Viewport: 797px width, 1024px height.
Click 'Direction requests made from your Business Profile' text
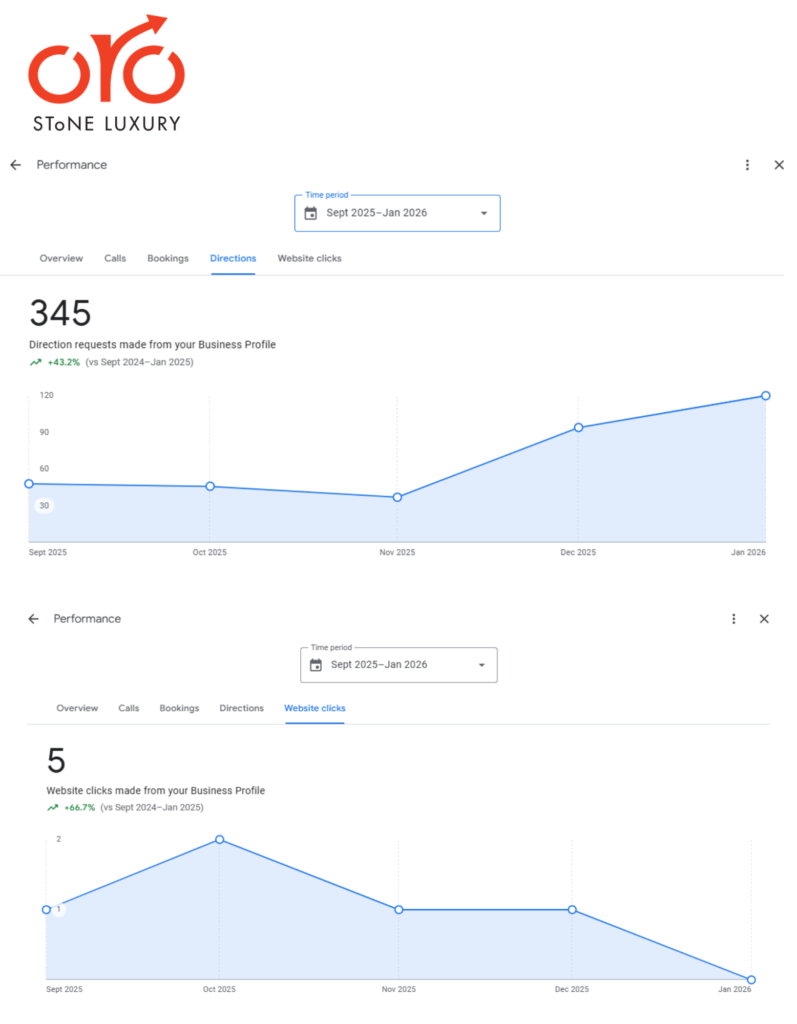152,345
